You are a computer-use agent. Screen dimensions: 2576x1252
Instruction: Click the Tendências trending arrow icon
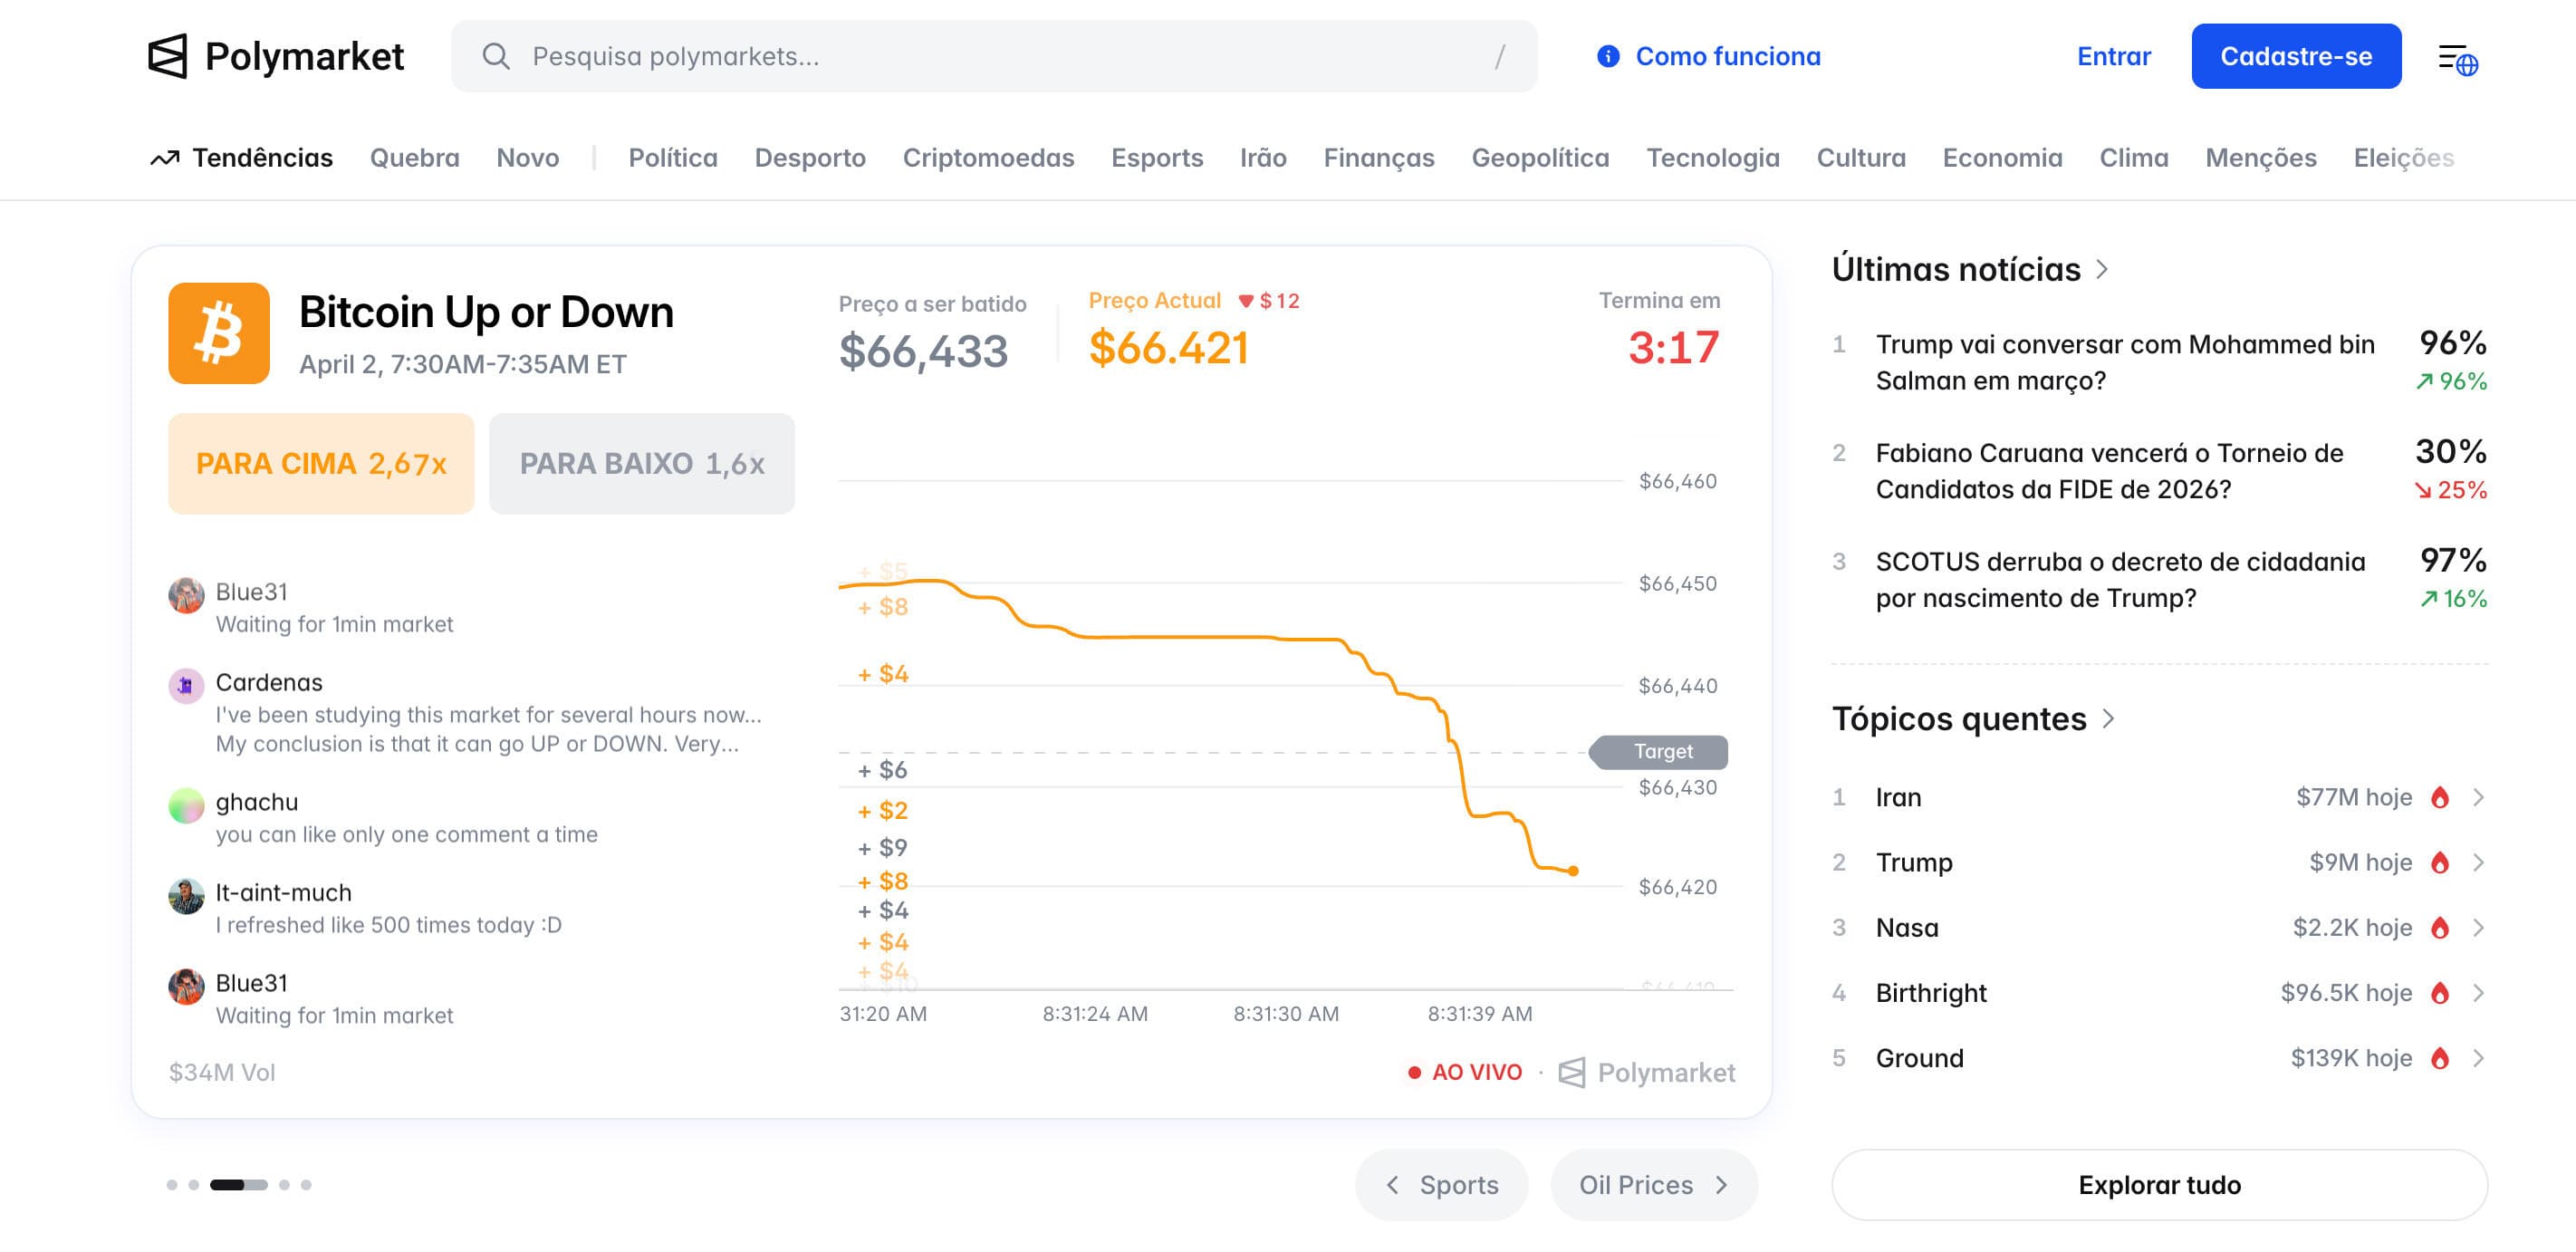click(x=165, y=158)
